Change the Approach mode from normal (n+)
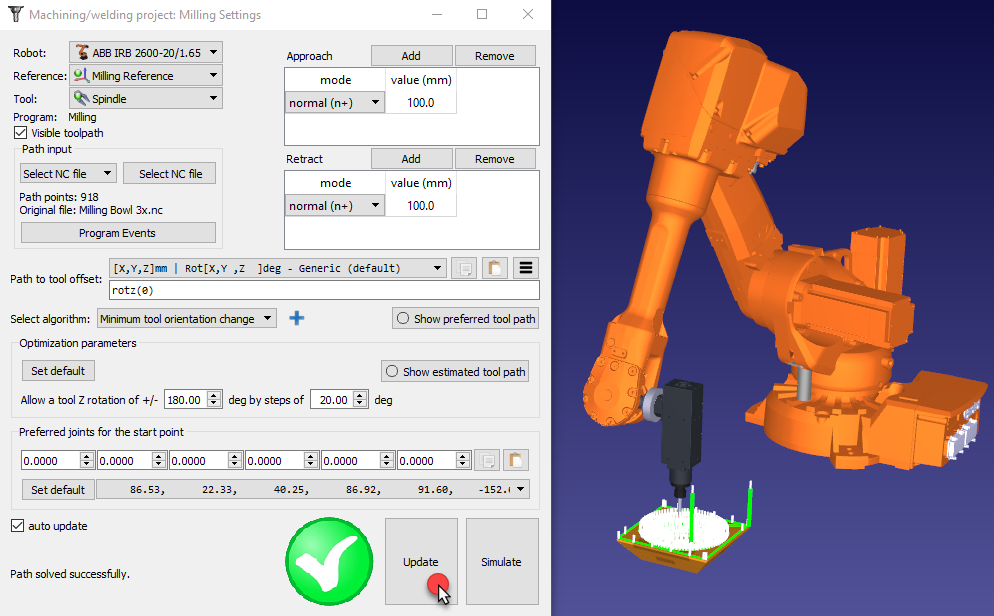 point(335,102)
